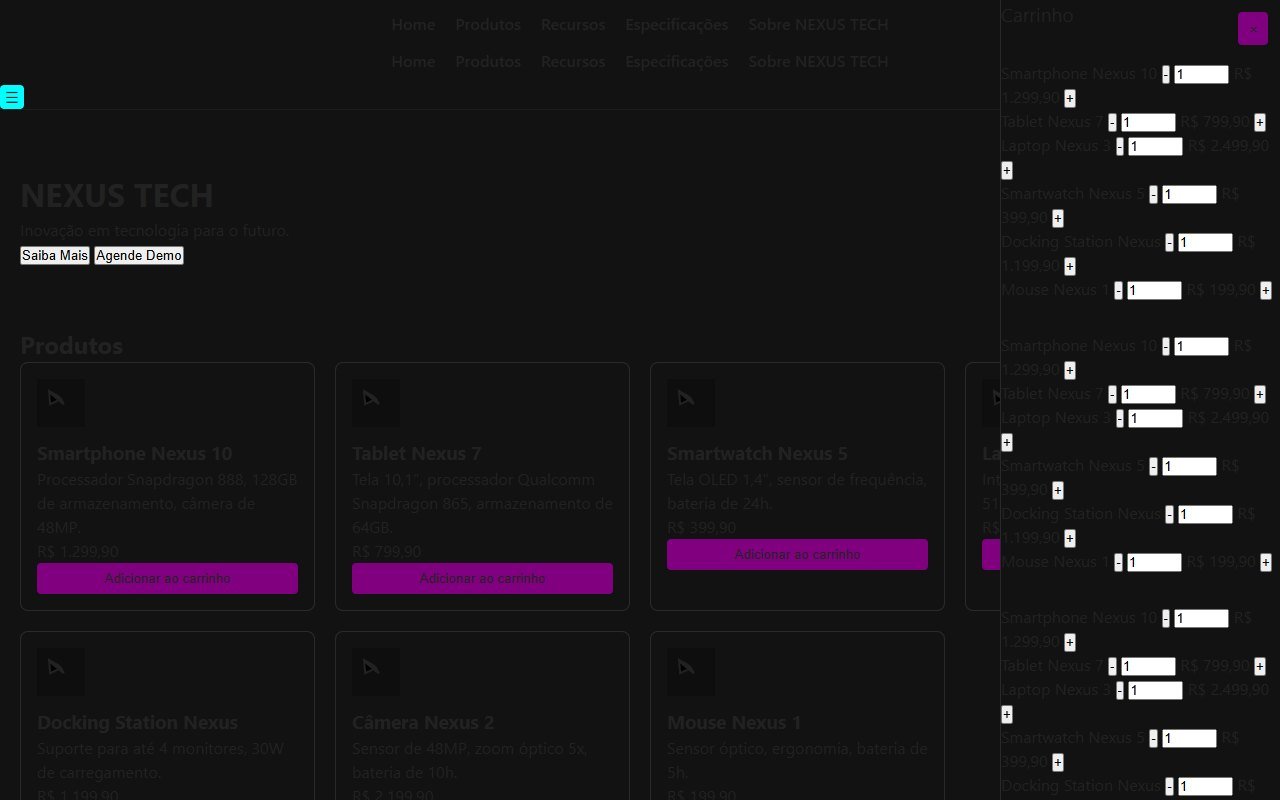Add Smartwatch Nexus 5 to the cart
Viewport: 1280px width, 800px height.
tap(797, 554)
